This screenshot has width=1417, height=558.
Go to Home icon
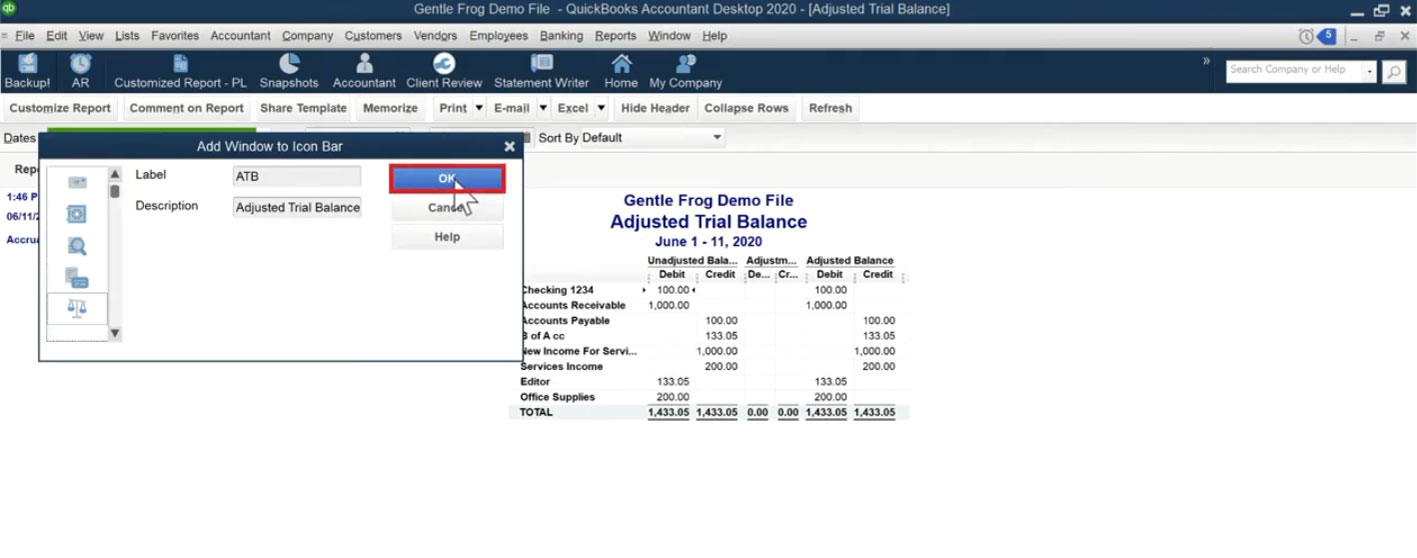coord(621,72)
